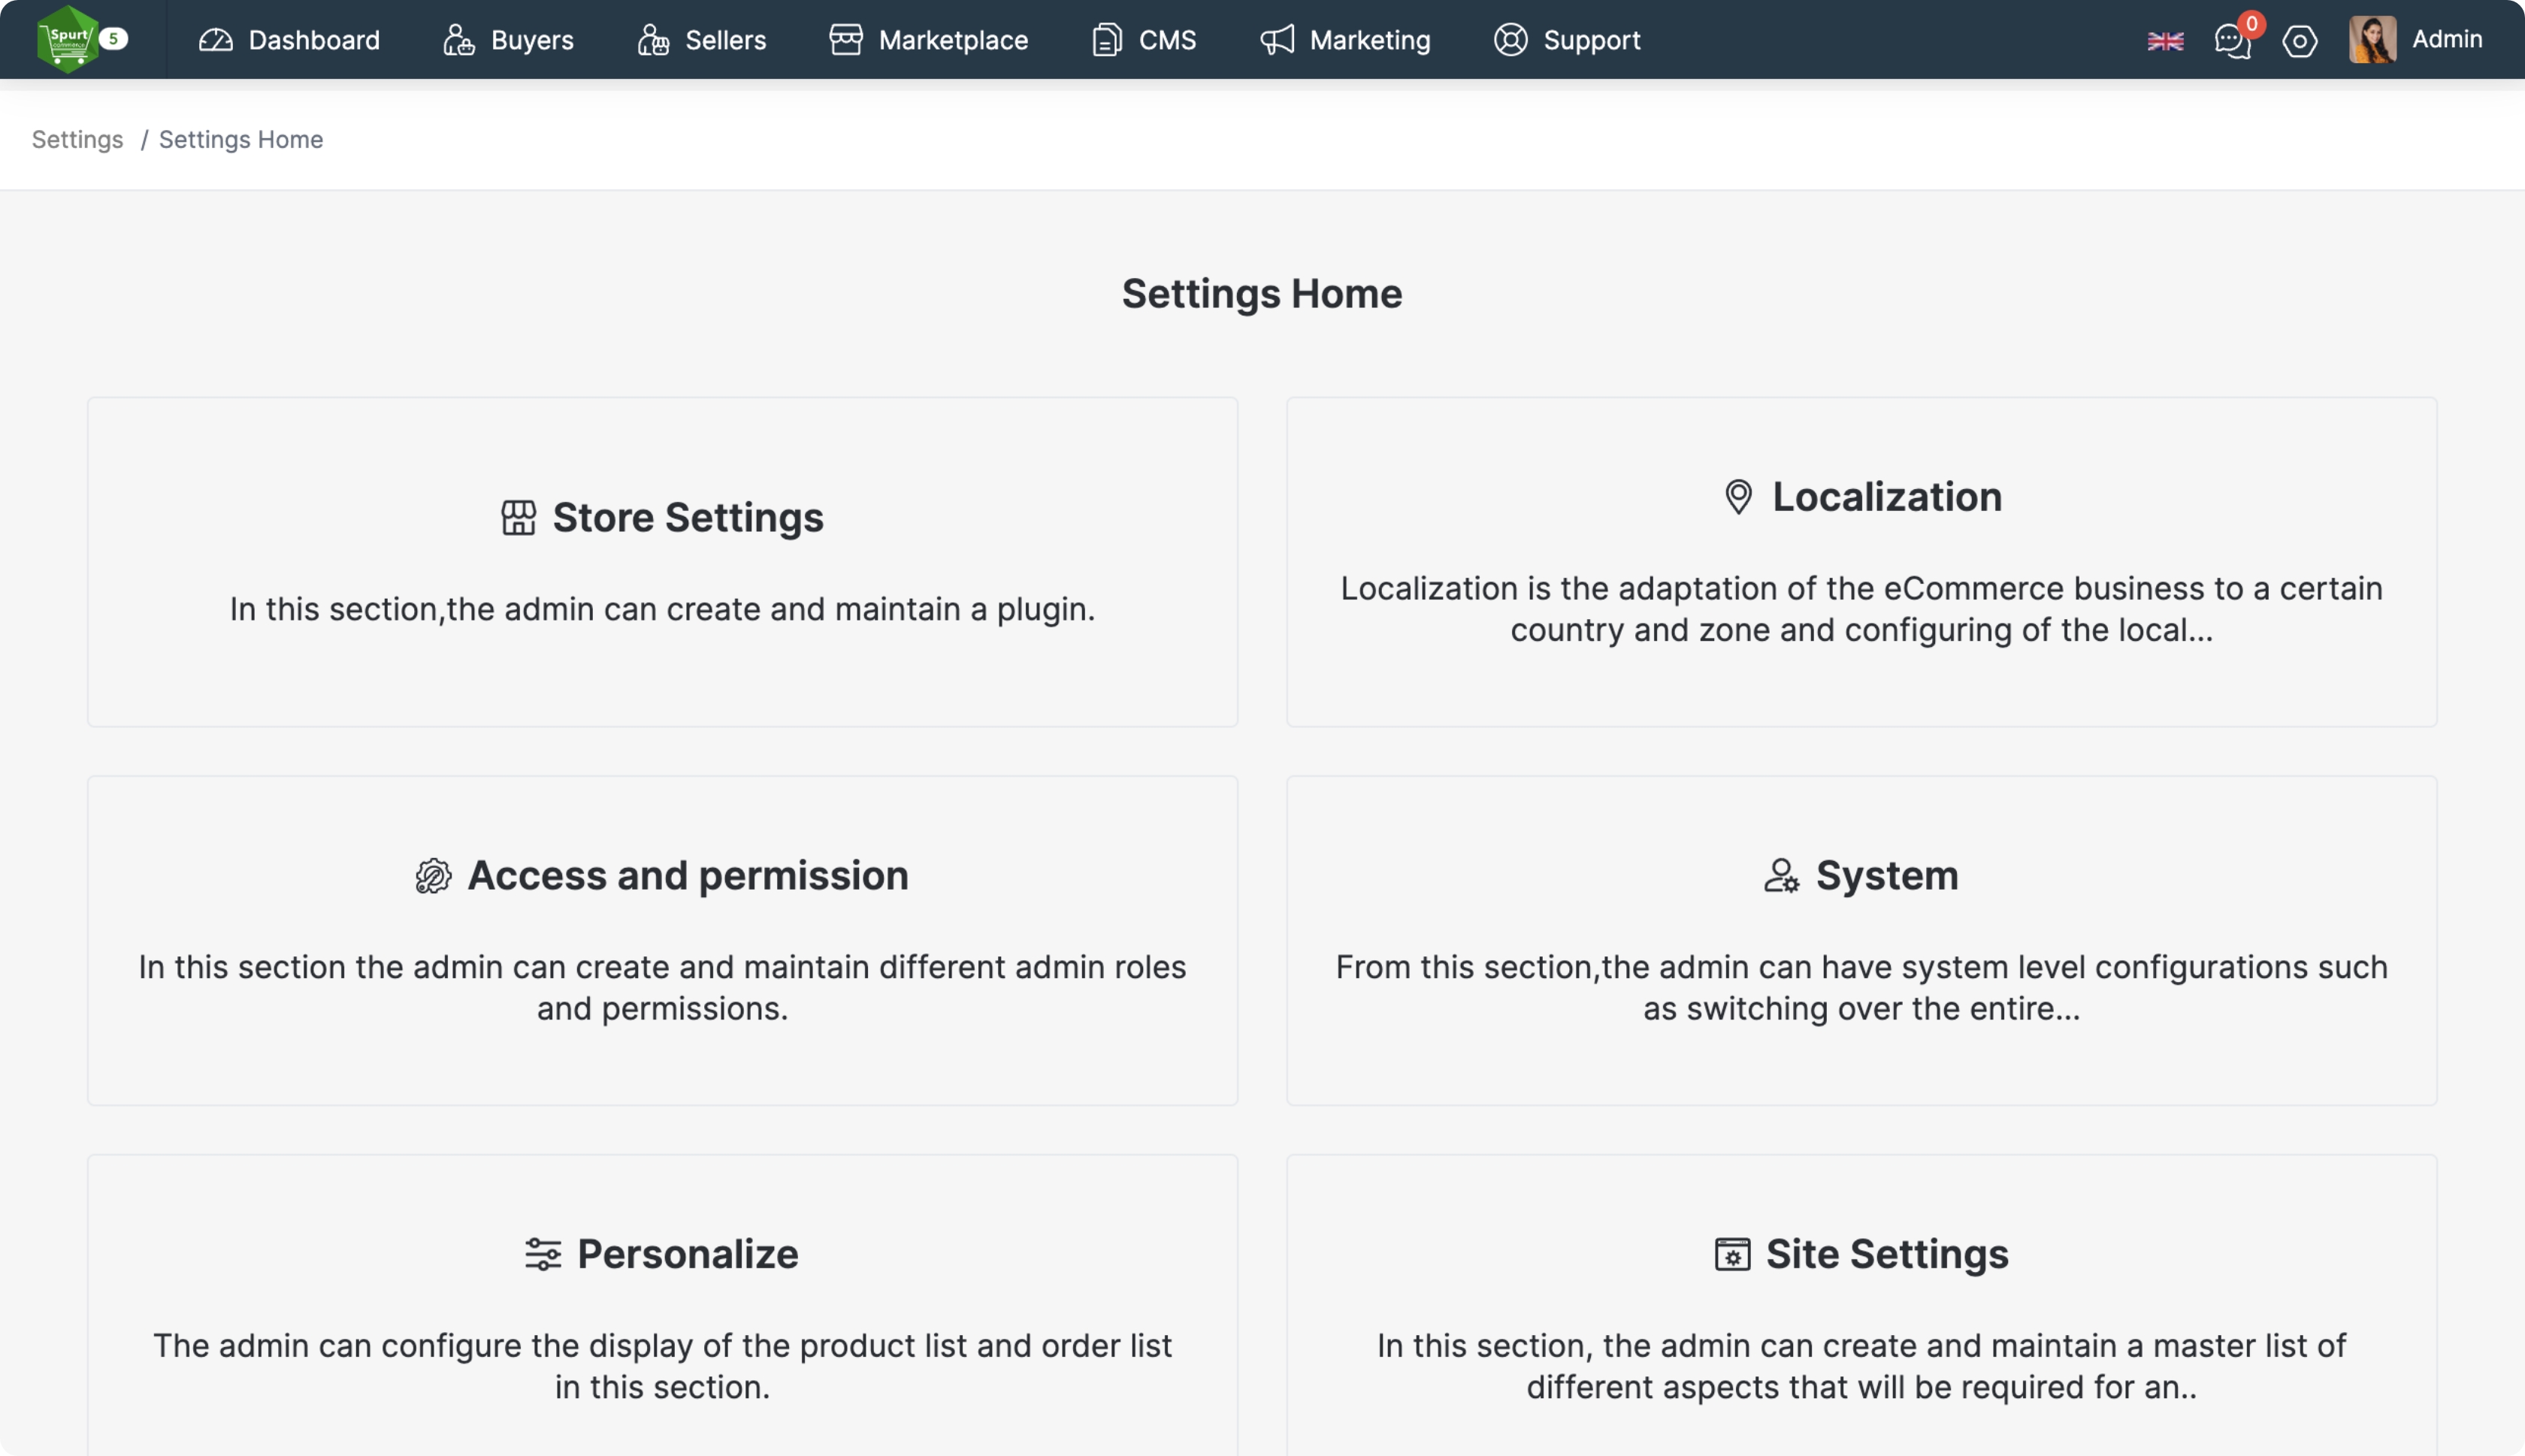This screenshot has width=2525, height=1456.
Task: Open the CMS menu
Action: pos(1144,40)
